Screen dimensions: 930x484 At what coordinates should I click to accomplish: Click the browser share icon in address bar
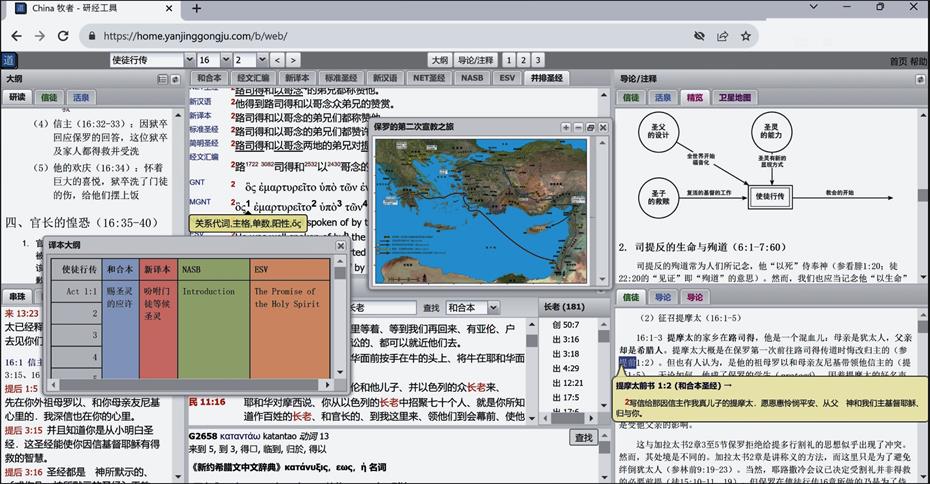(x=722, y=36)
